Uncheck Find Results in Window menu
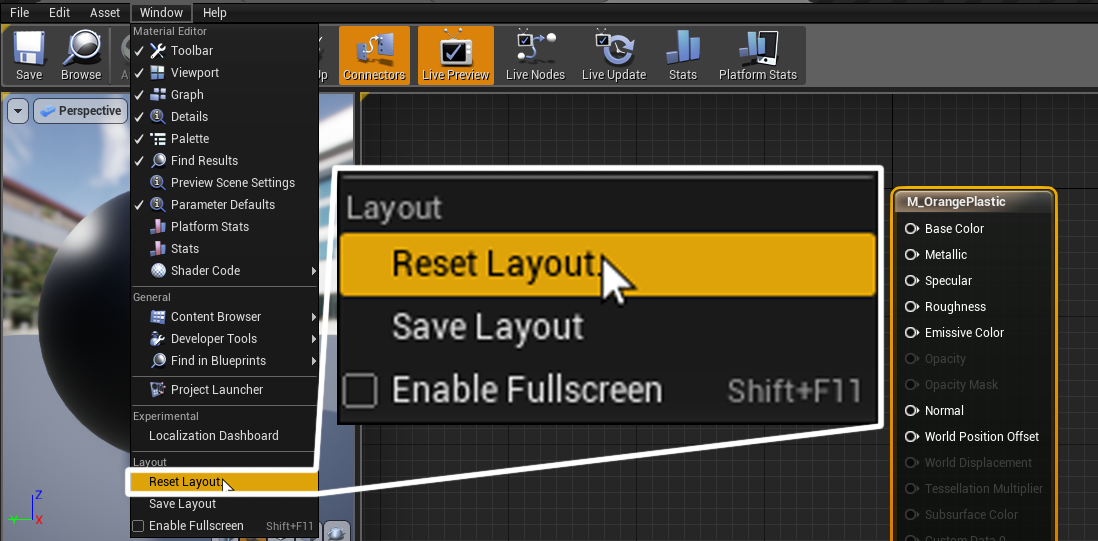Image resolution: width=1098 pixels, height=541 pixels. [224, 161]
